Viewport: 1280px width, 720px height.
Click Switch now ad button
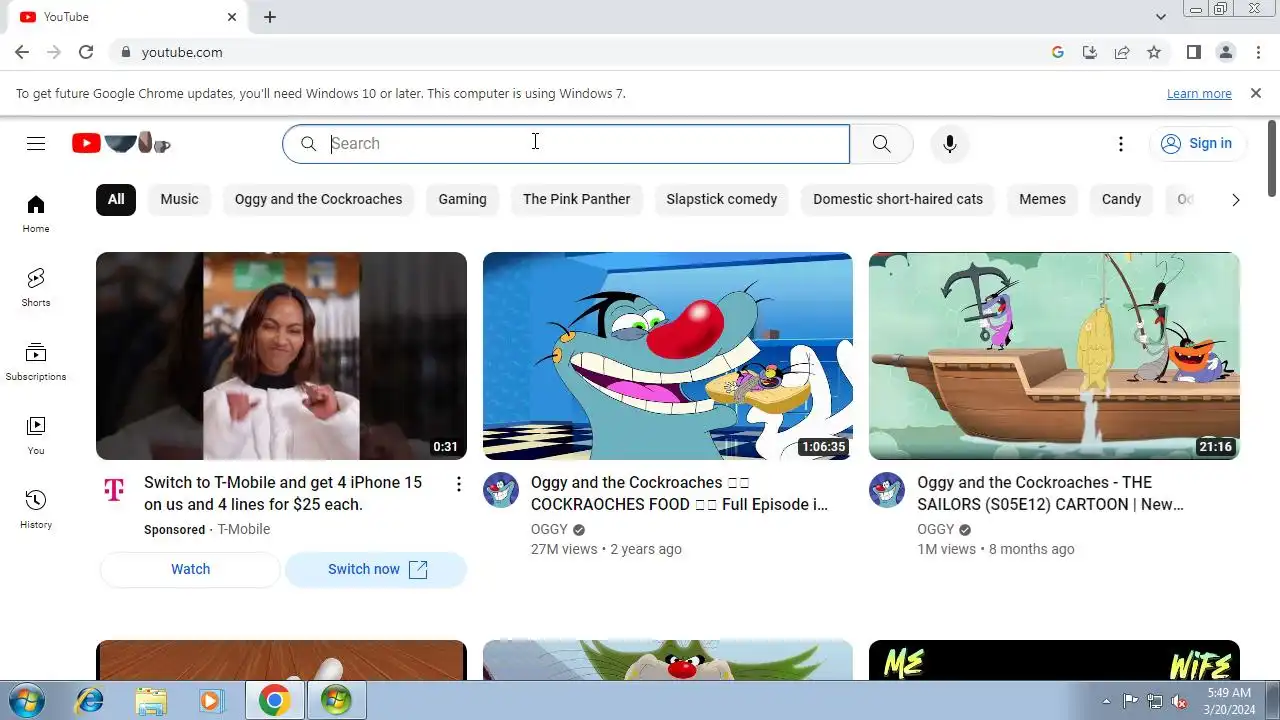click(376, 569)
